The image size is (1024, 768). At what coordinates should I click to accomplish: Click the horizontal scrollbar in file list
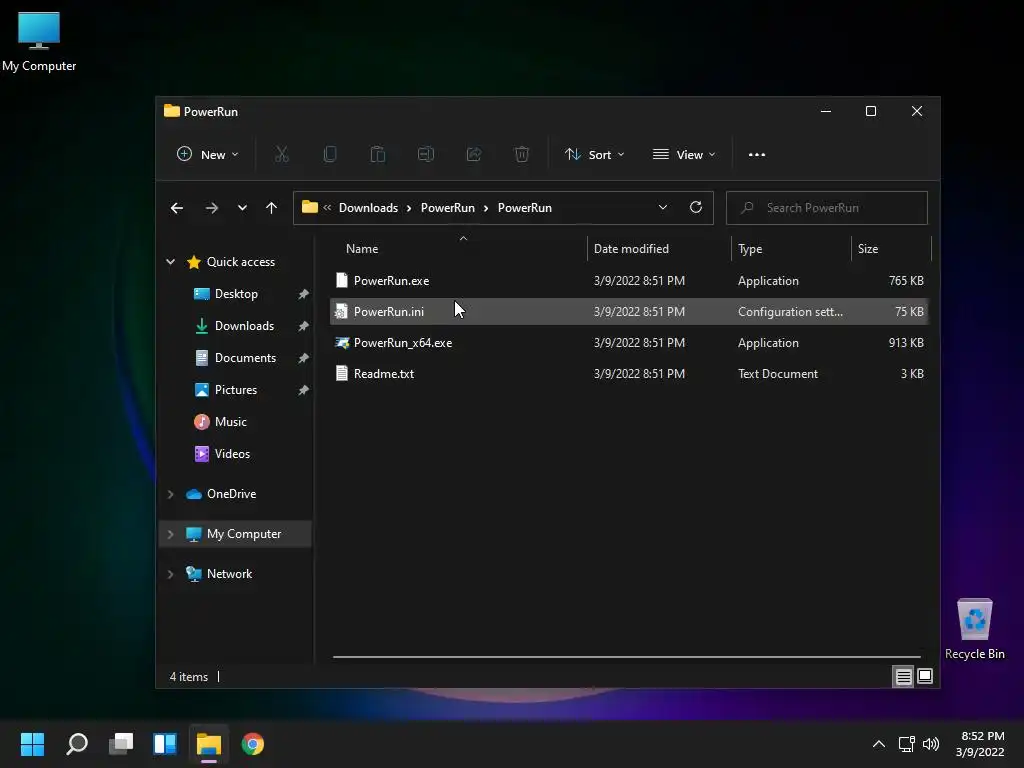pyautogui.click(x=626, y=657)
